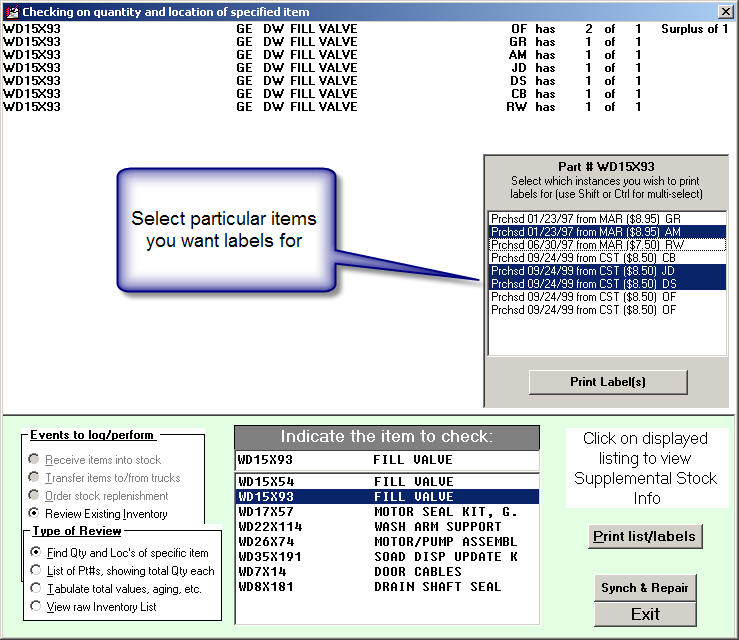Select the Review Existing Inventory radio button
Viewport: 739px width, 640px height.
[36, 513]
